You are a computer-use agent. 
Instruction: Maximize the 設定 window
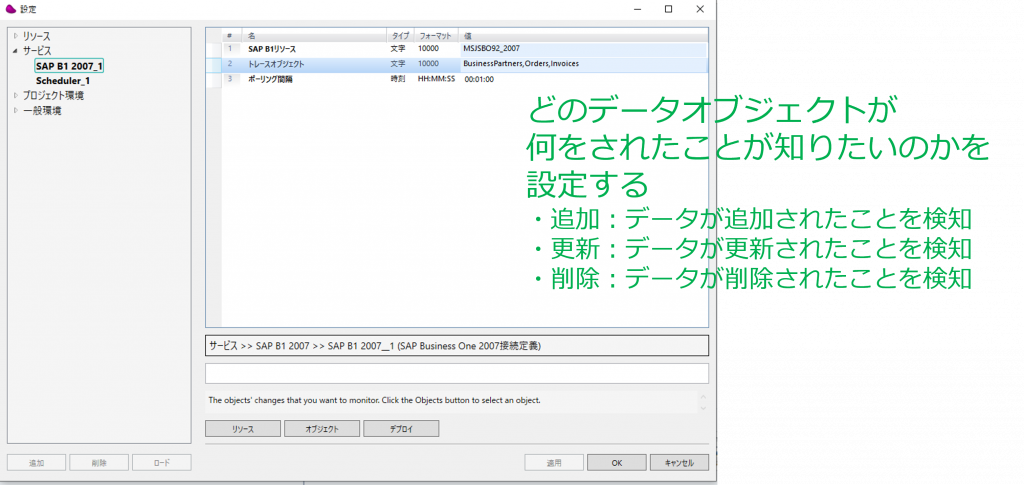click(668, 9)
